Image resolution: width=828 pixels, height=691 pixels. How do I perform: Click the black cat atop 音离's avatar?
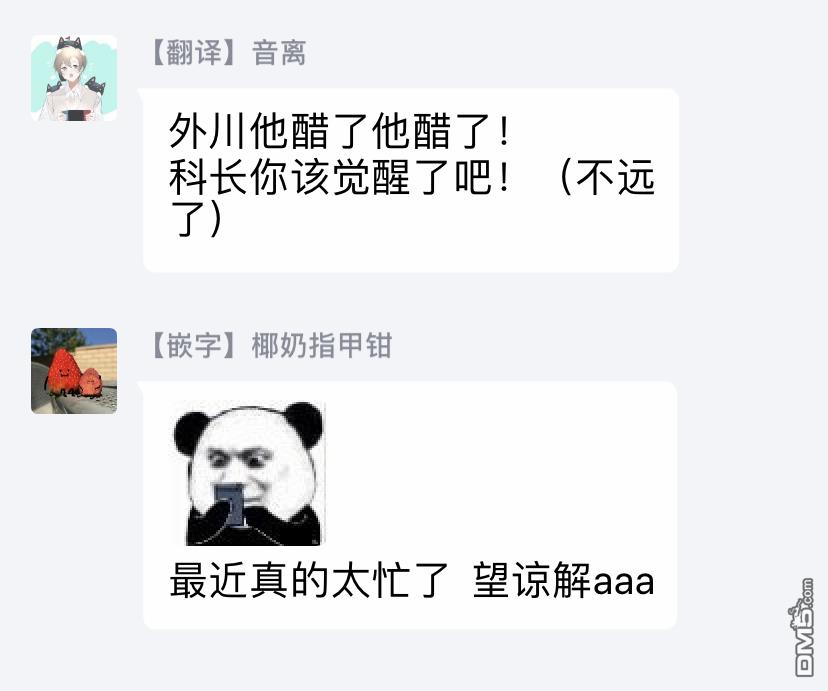[x=69, y=43]
